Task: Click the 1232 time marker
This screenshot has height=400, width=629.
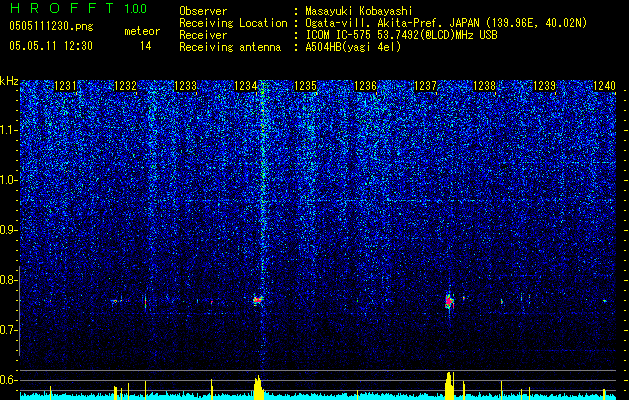Action: (x=125, y=86)
